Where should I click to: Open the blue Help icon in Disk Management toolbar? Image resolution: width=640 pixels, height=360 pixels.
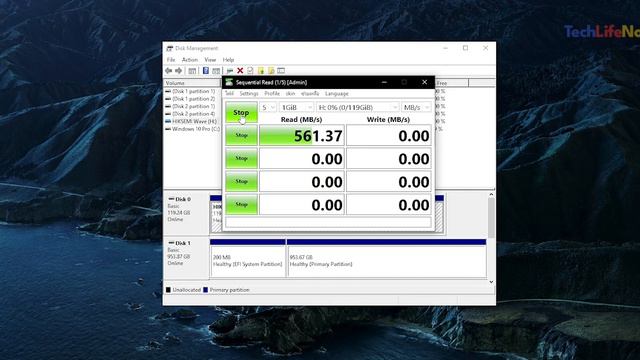click(x=206, y=71)
